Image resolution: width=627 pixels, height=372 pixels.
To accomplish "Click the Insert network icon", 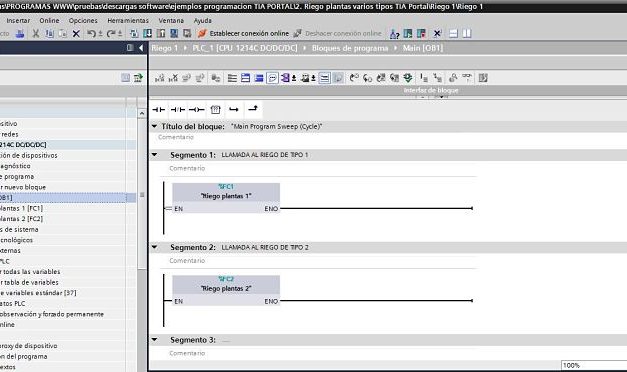I will pos(160,78).
